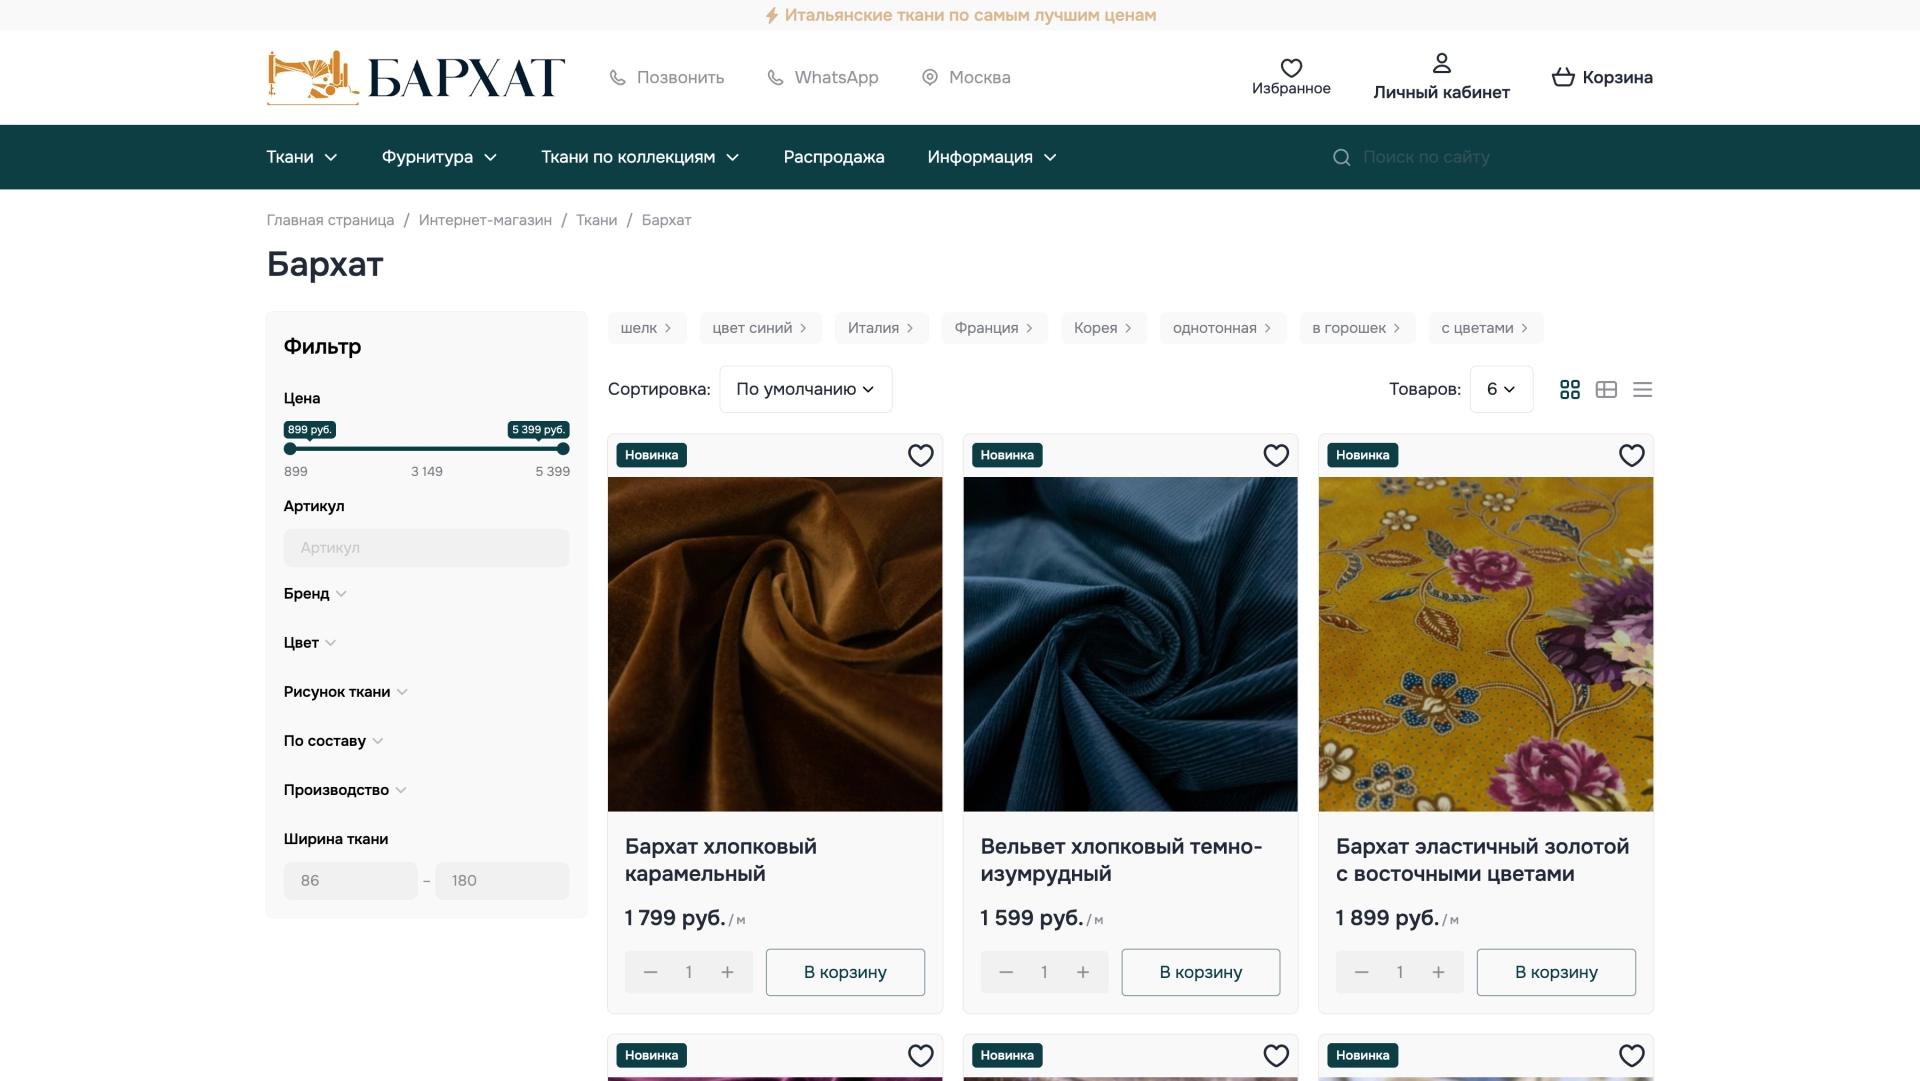The width and height of the screenshot is (1920, 1081).
Task: Switch to table view icon
Action: [x=1606, y=390]
